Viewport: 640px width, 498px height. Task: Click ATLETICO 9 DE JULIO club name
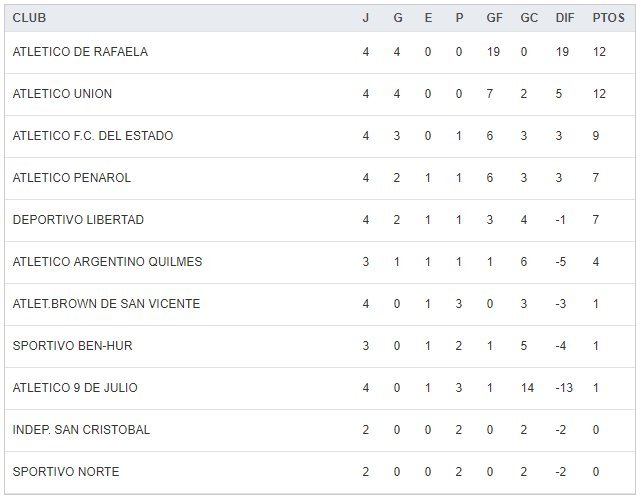(x=75, y=388)
